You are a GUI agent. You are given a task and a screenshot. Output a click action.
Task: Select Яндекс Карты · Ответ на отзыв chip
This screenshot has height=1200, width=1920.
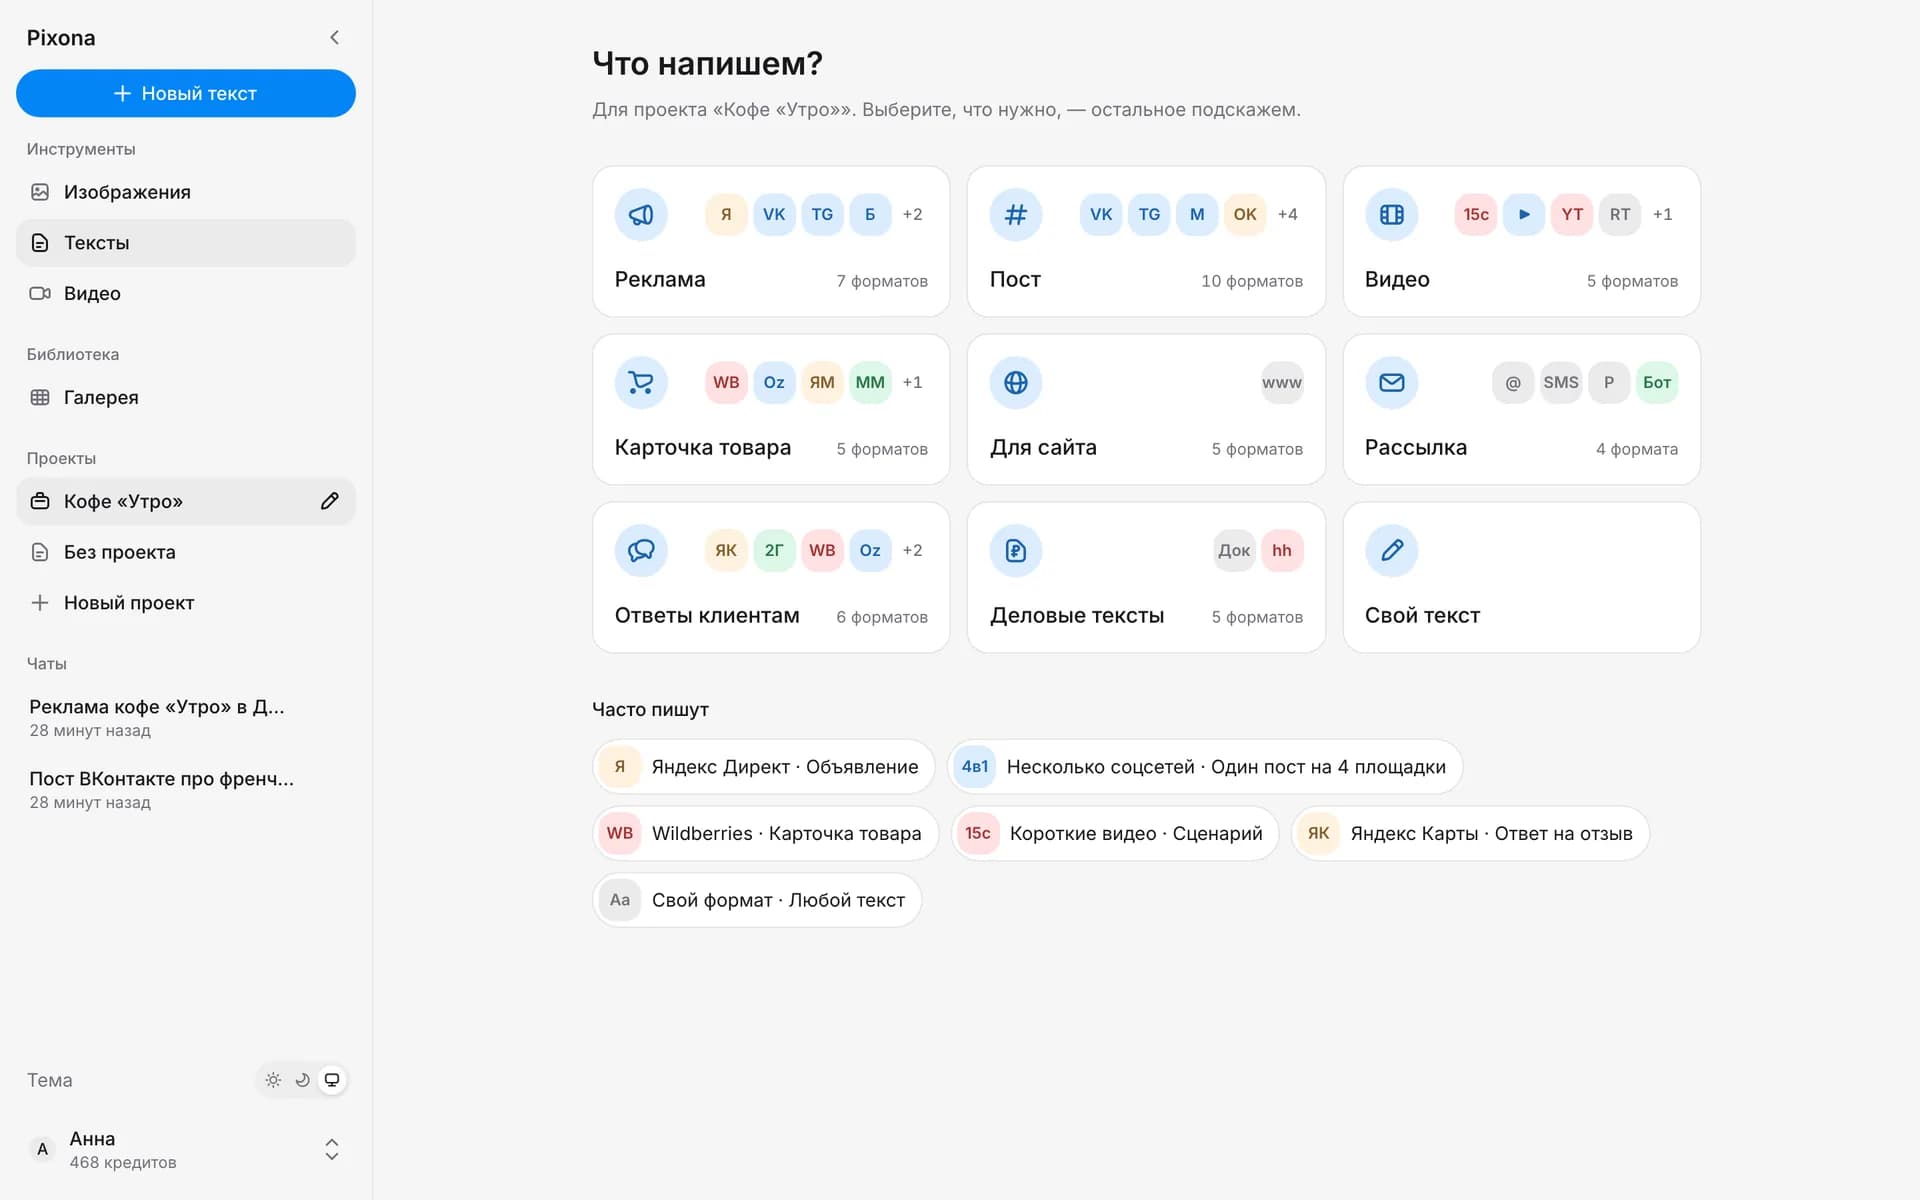coord(1470,834)
